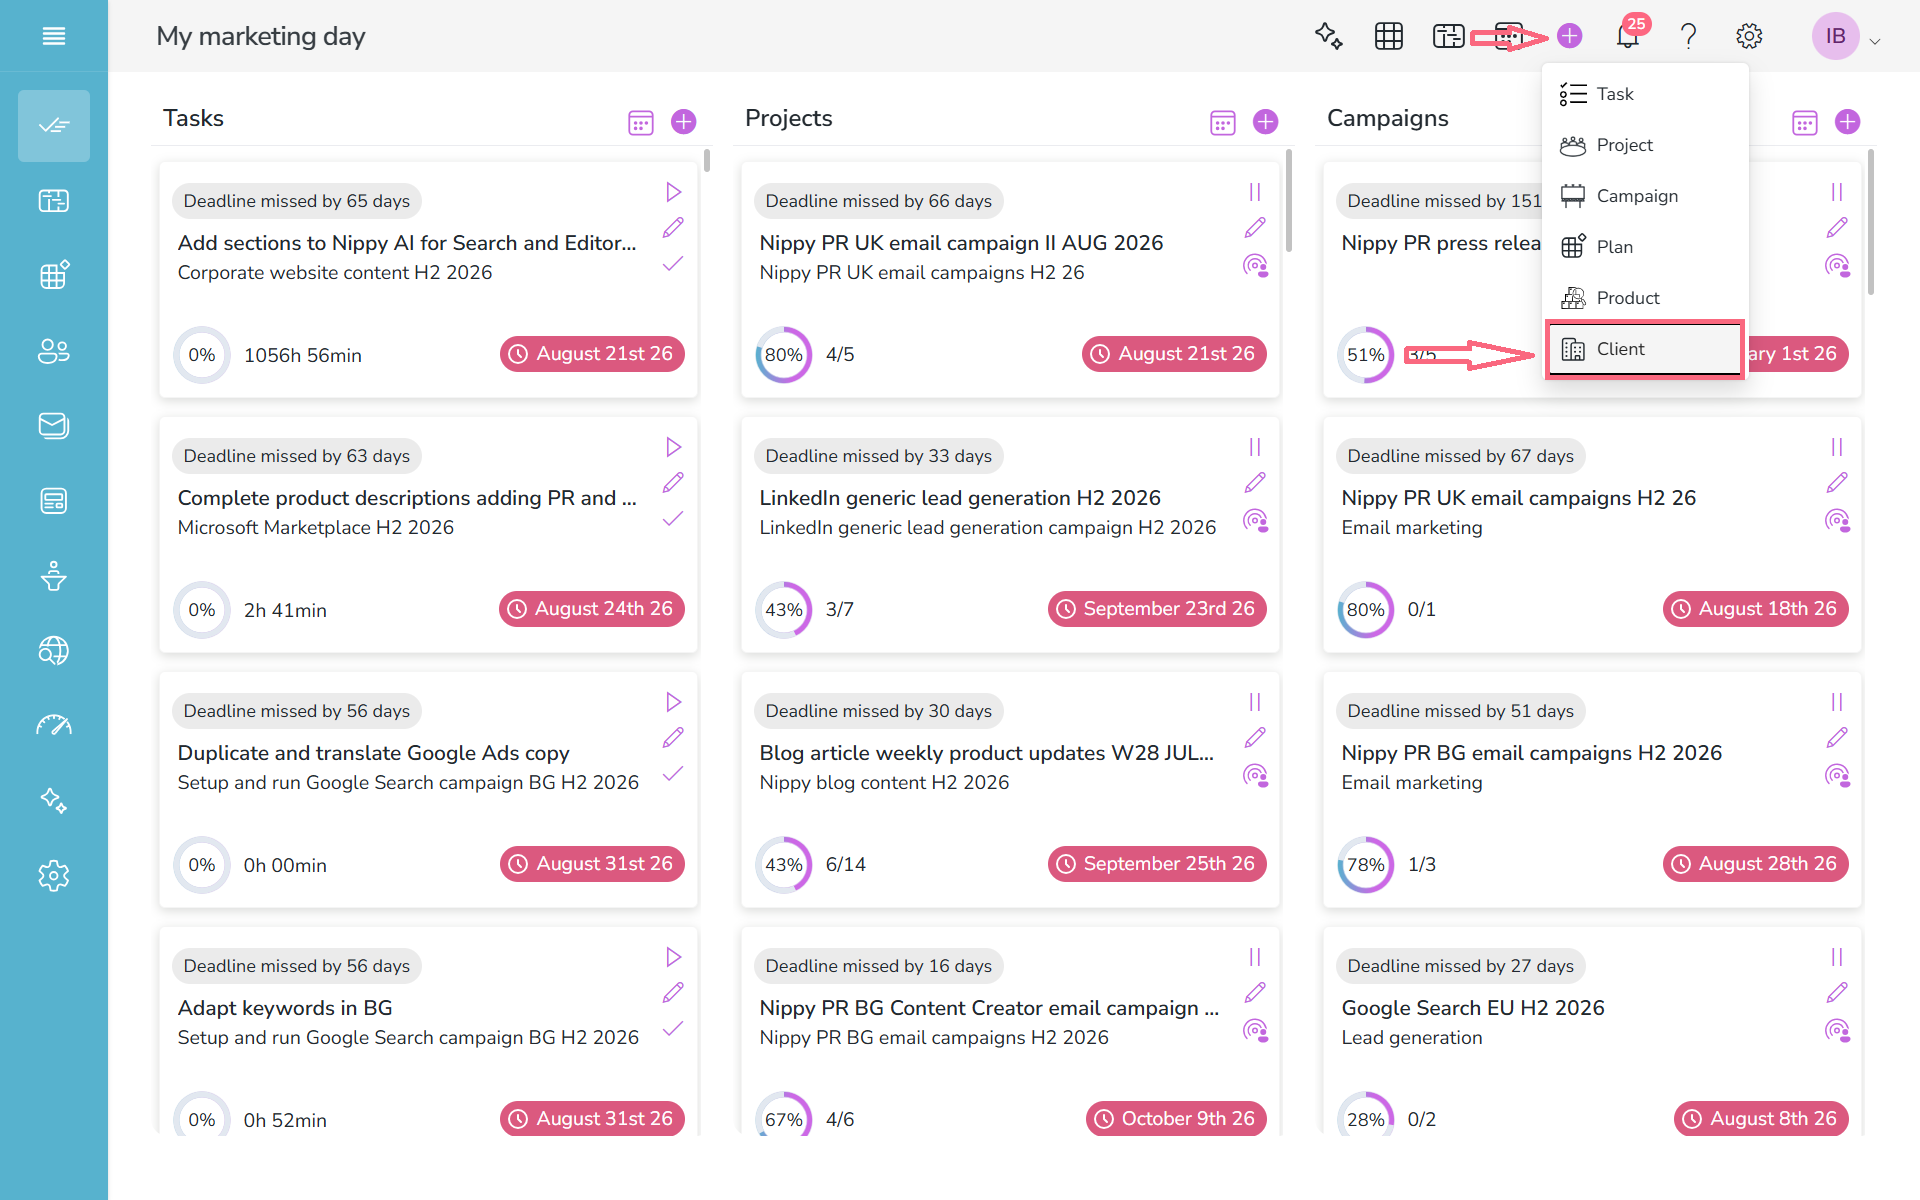Mark Duplicate and translate Google Ads copy done
1920x1200 pixels.
click(673, 773)
